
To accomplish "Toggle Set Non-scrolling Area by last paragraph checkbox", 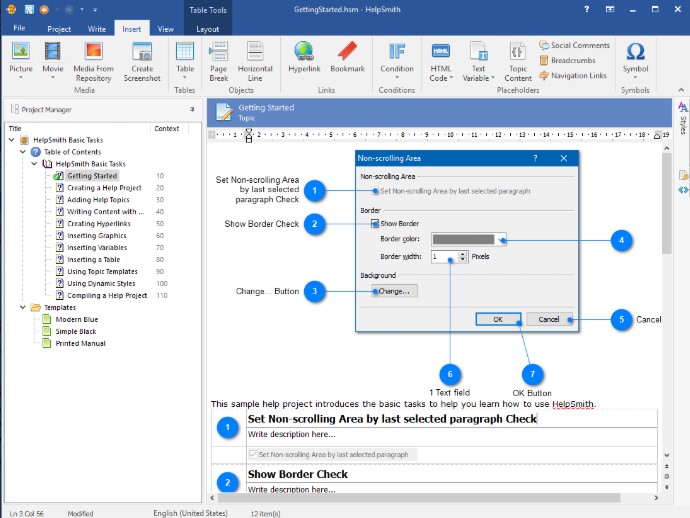I will (375, 190).
